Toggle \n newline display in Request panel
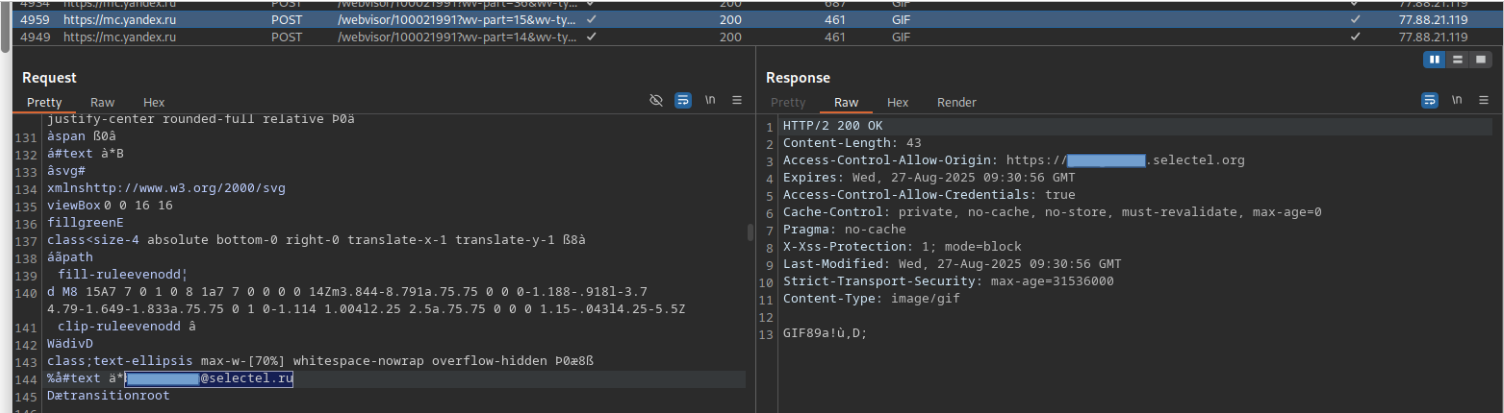Image resolution: width=1504 pixels, height=413 pixels. (711, 101)
